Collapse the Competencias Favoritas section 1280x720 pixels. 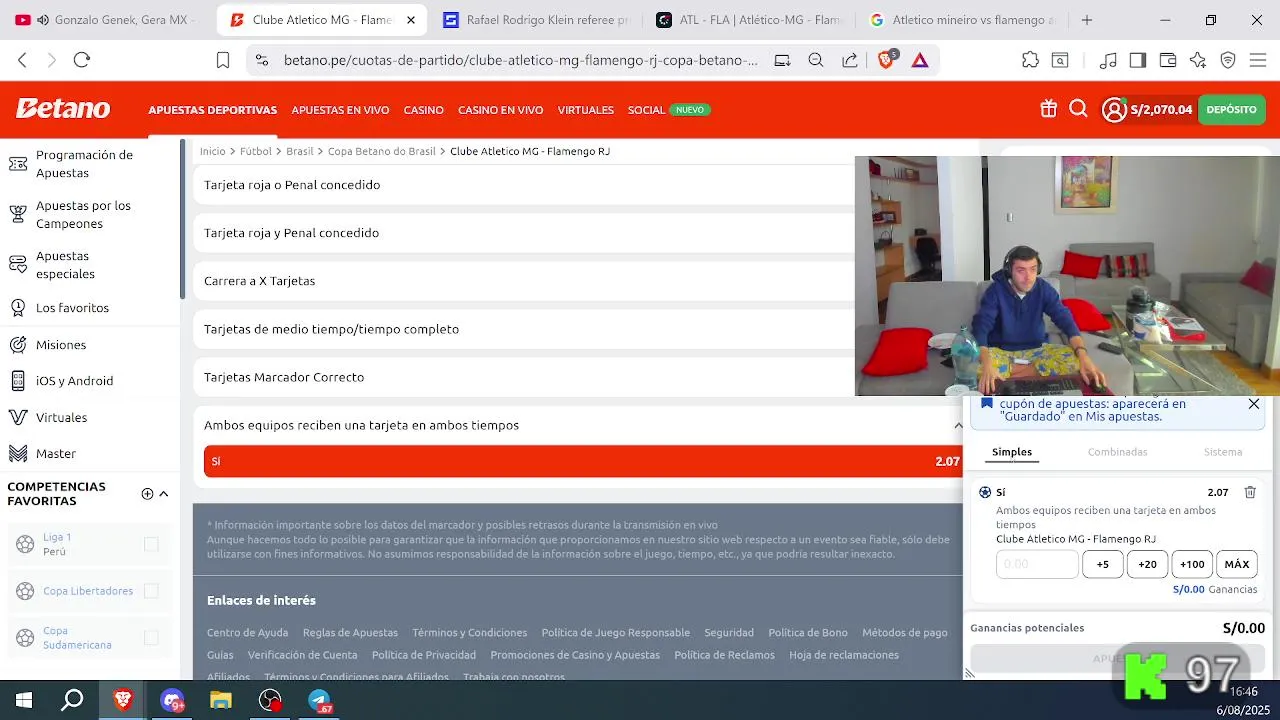pos(164,494)
